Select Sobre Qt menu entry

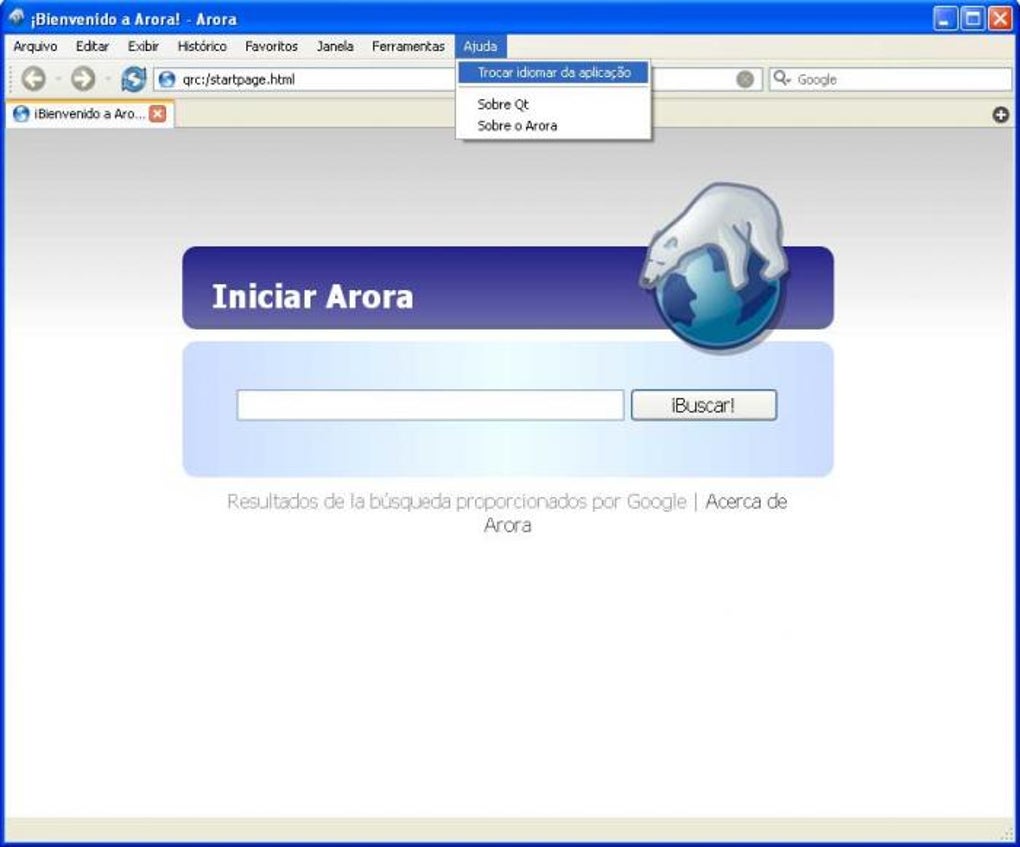554,104
